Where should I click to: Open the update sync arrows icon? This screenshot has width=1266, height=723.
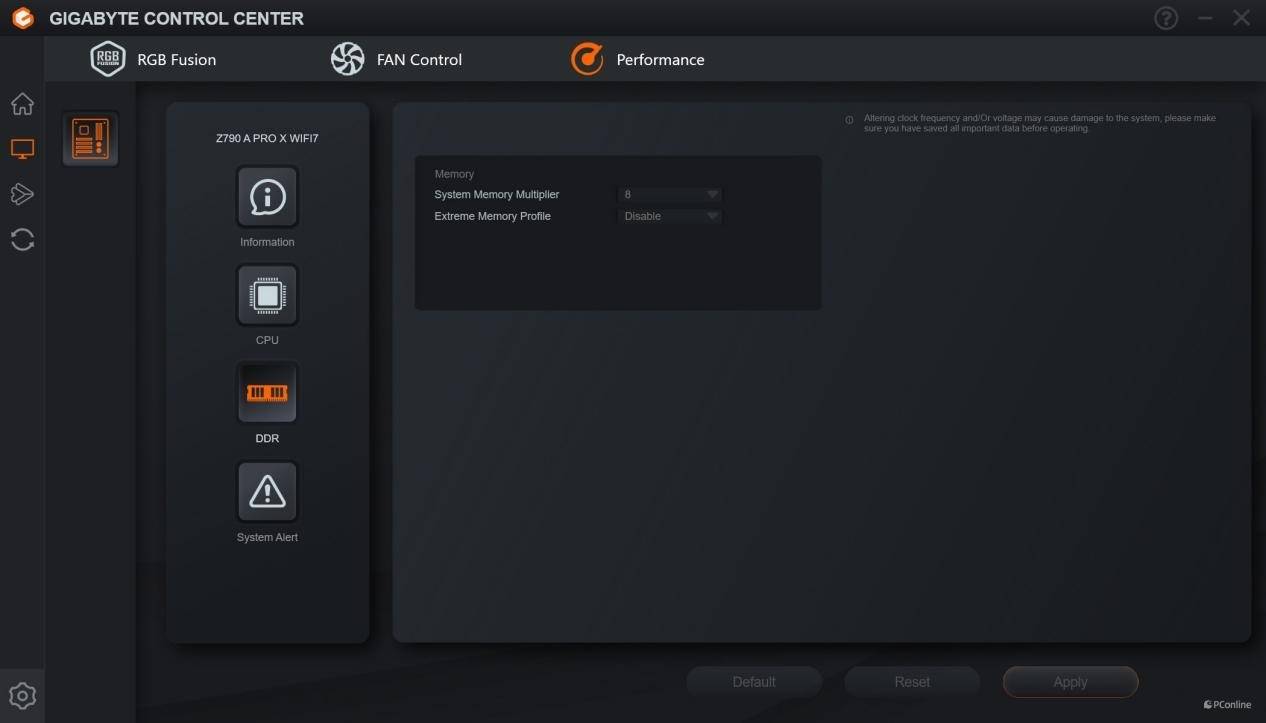point(22,239)
